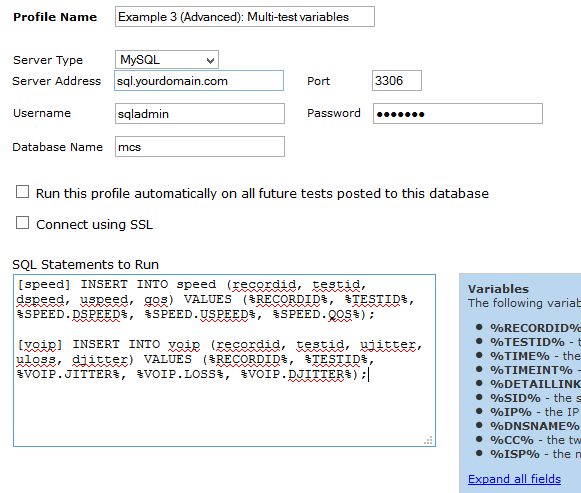The height and width of the screenshot is (493, 581).
Task: Click the %RECORDID% variable entry
Action: point(535,328)
